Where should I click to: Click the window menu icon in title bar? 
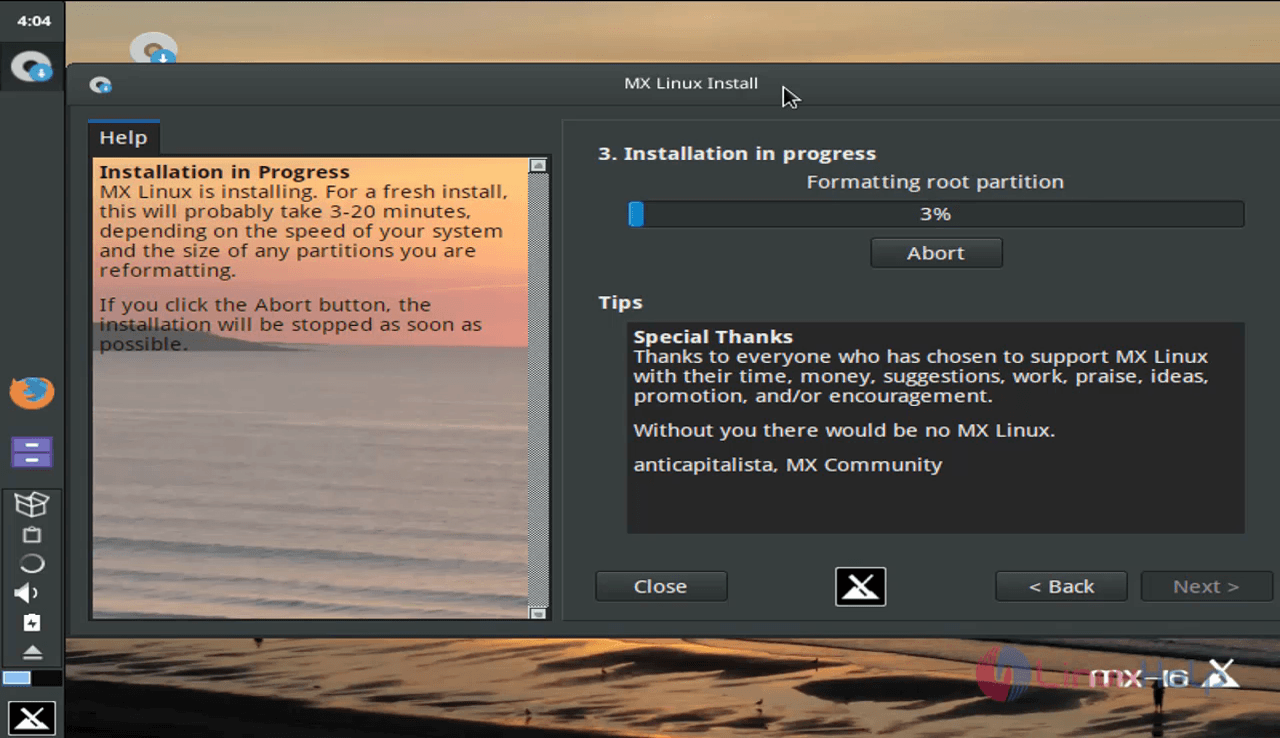(x=100, y=85)
